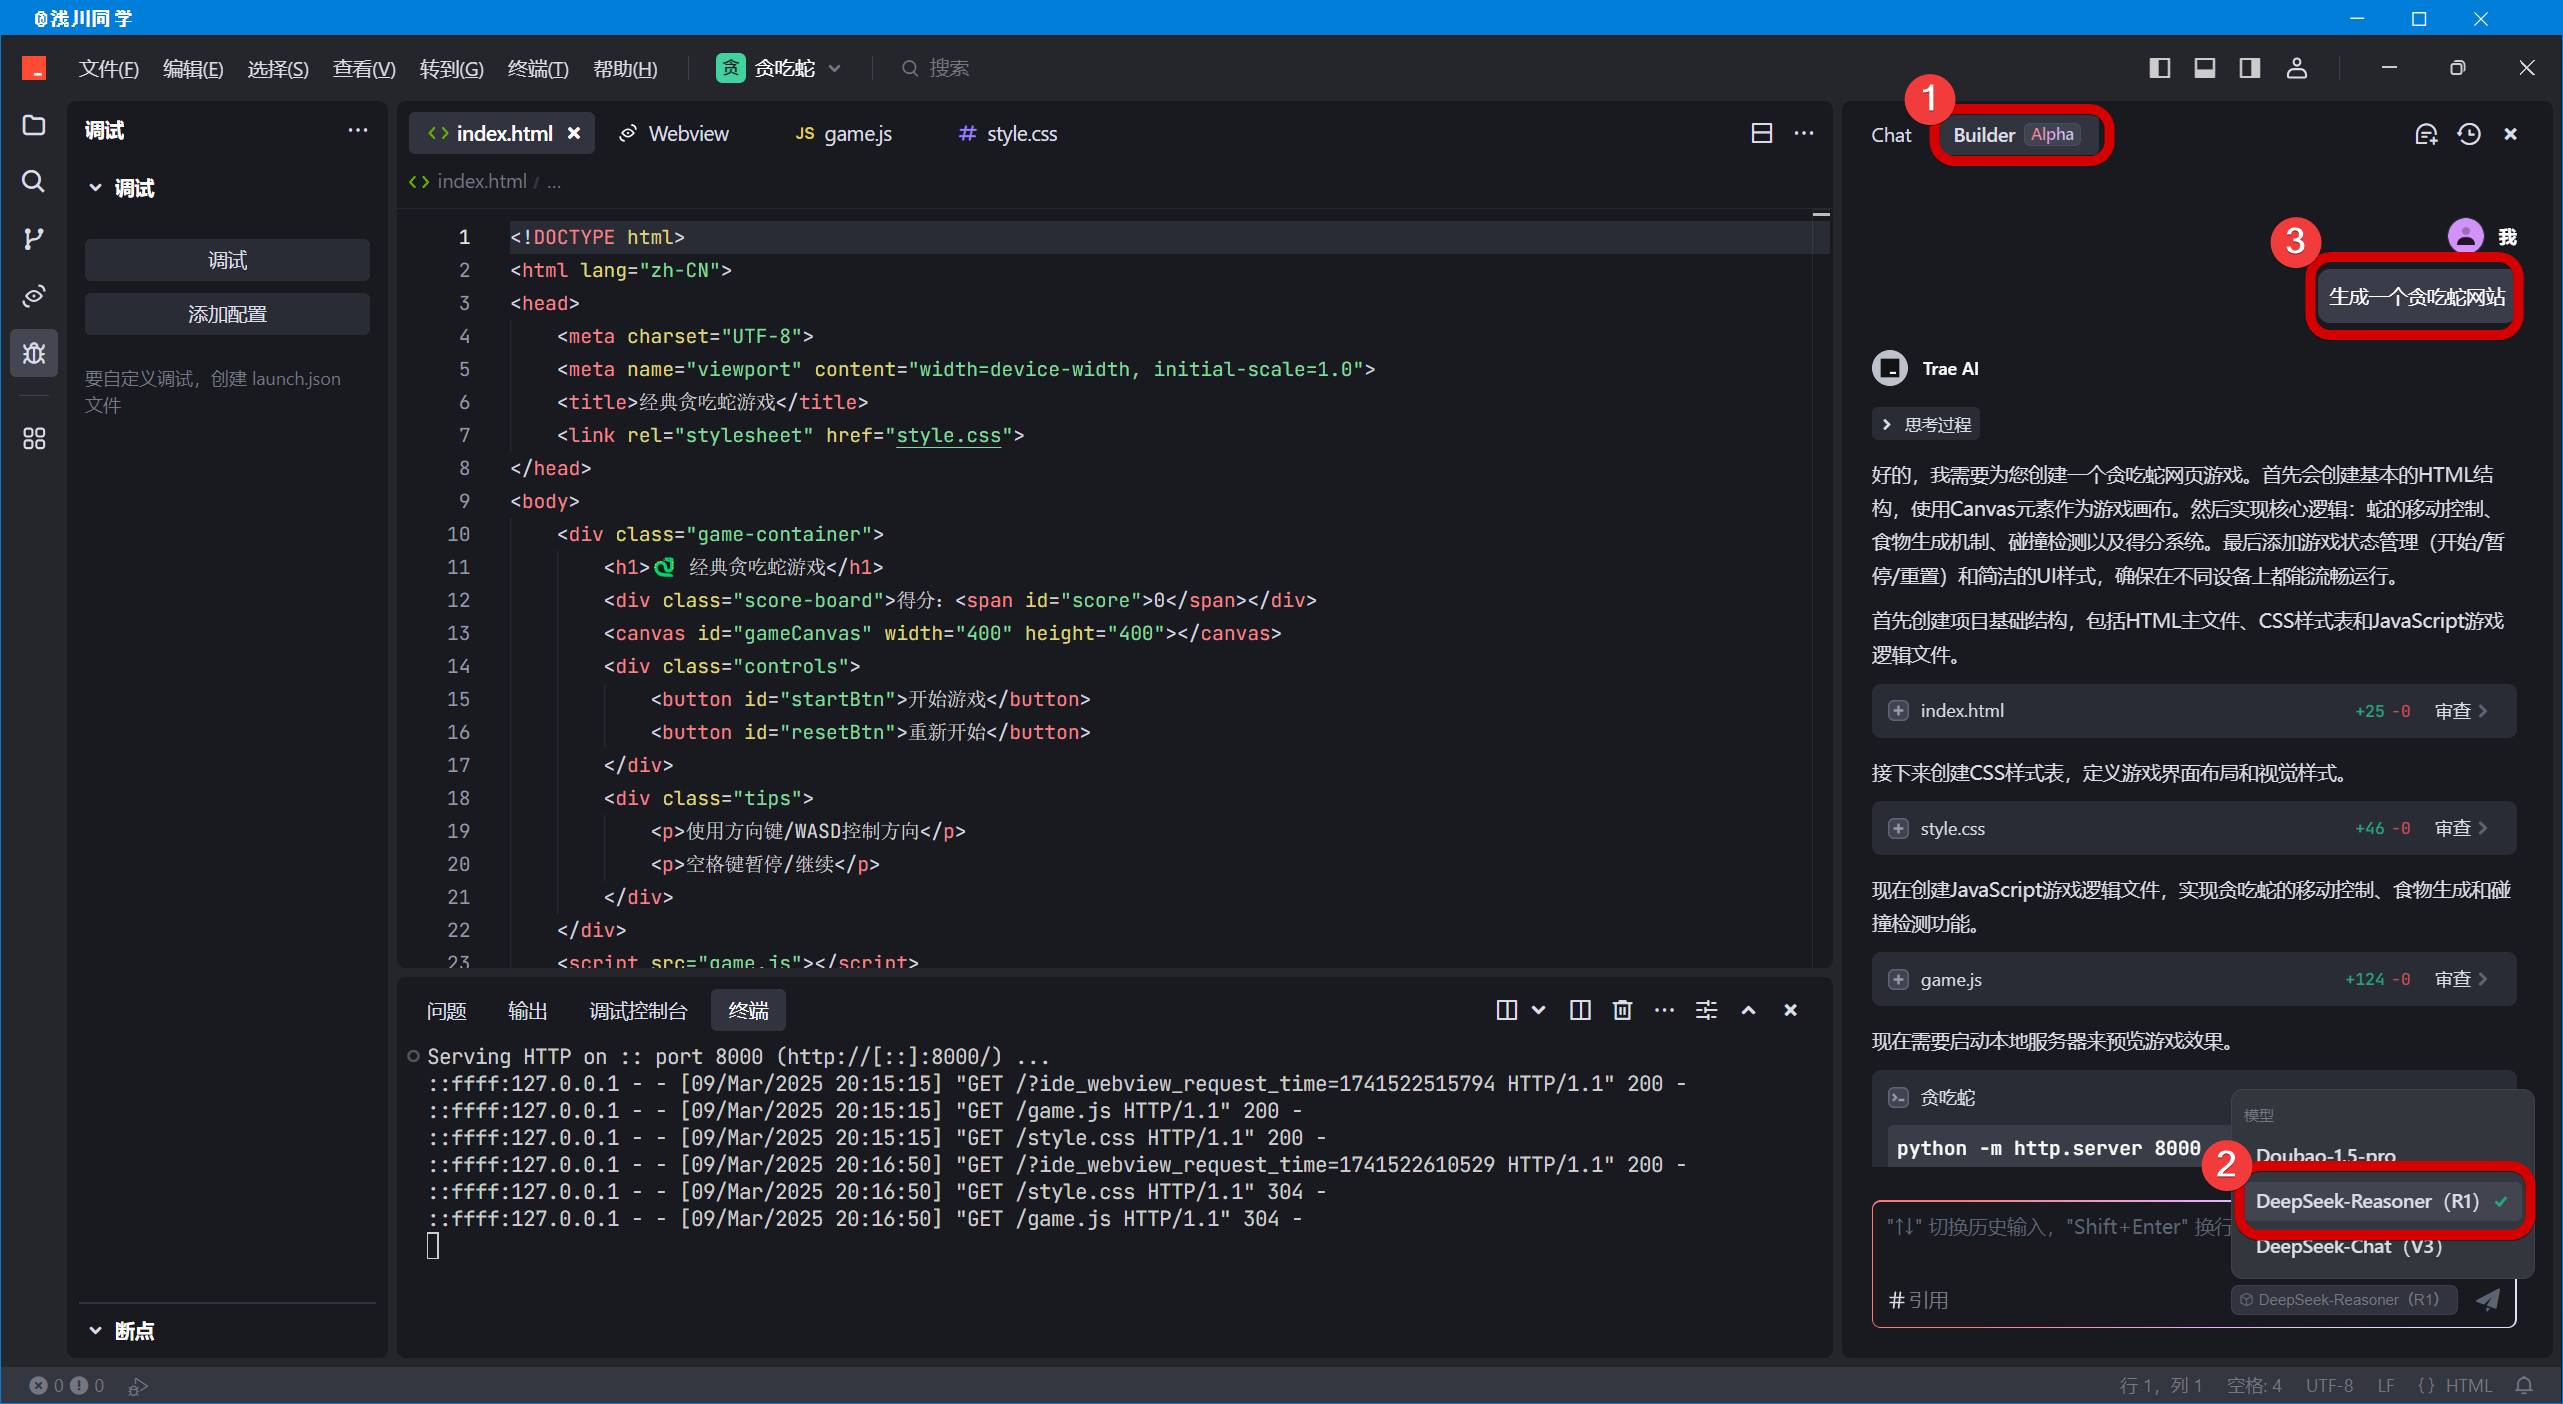The image size is (2563, 1404).
Task: Toggle the right AI sidebar layout icon
Action: [2250, 68]
